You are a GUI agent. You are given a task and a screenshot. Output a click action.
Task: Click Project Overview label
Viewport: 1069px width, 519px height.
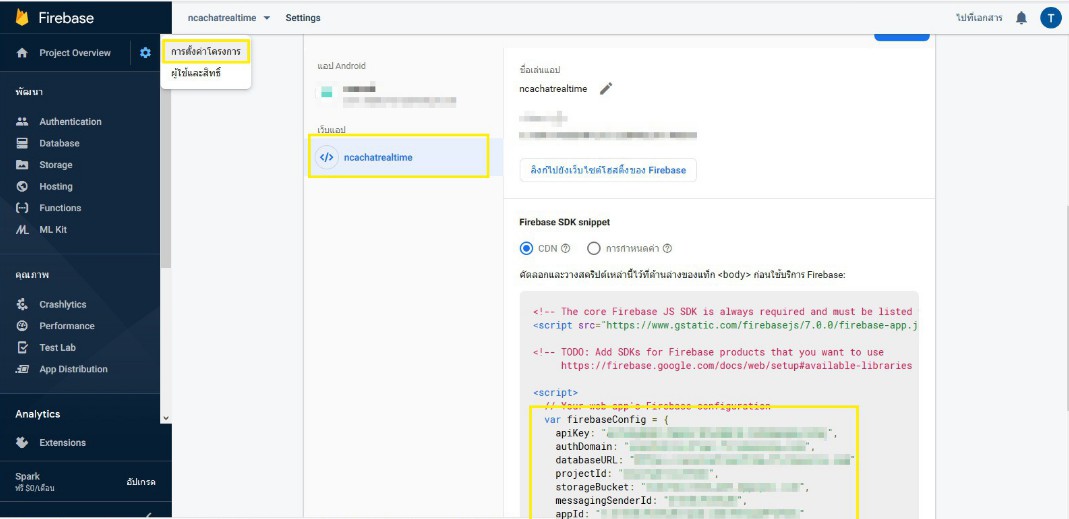(x=75, y=53)
